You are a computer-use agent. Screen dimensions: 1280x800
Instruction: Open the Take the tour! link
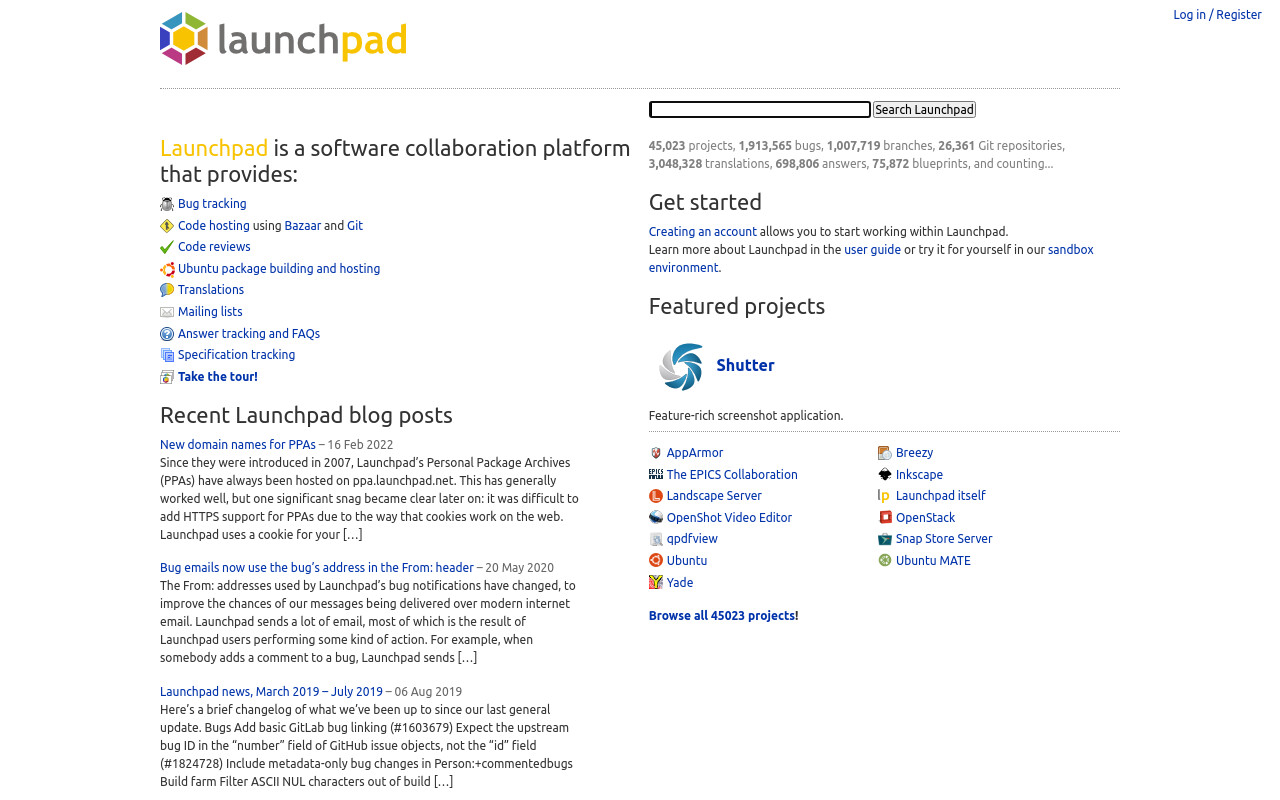pyautogui.click(x=218, y=377)
